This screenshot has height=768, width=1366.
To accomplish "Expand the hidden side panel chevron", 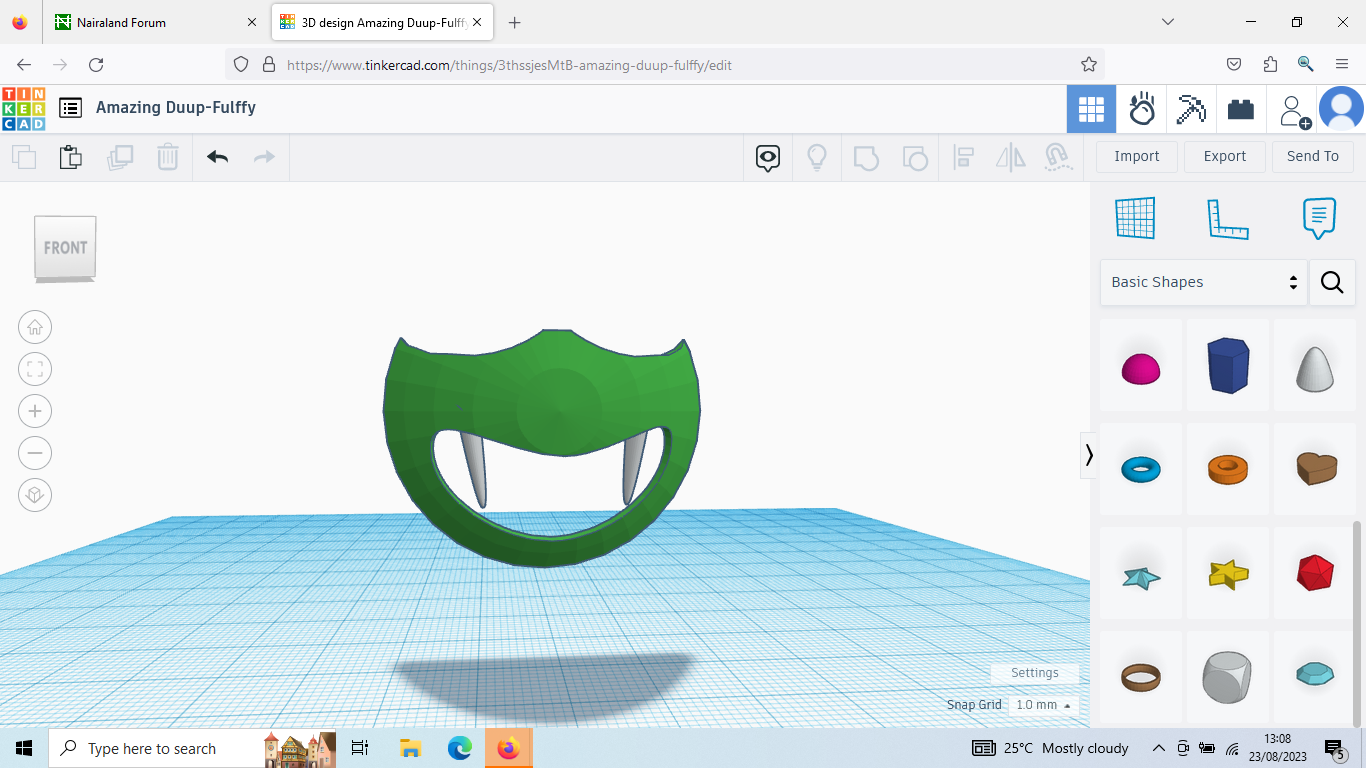I will tap(1089, 455).
